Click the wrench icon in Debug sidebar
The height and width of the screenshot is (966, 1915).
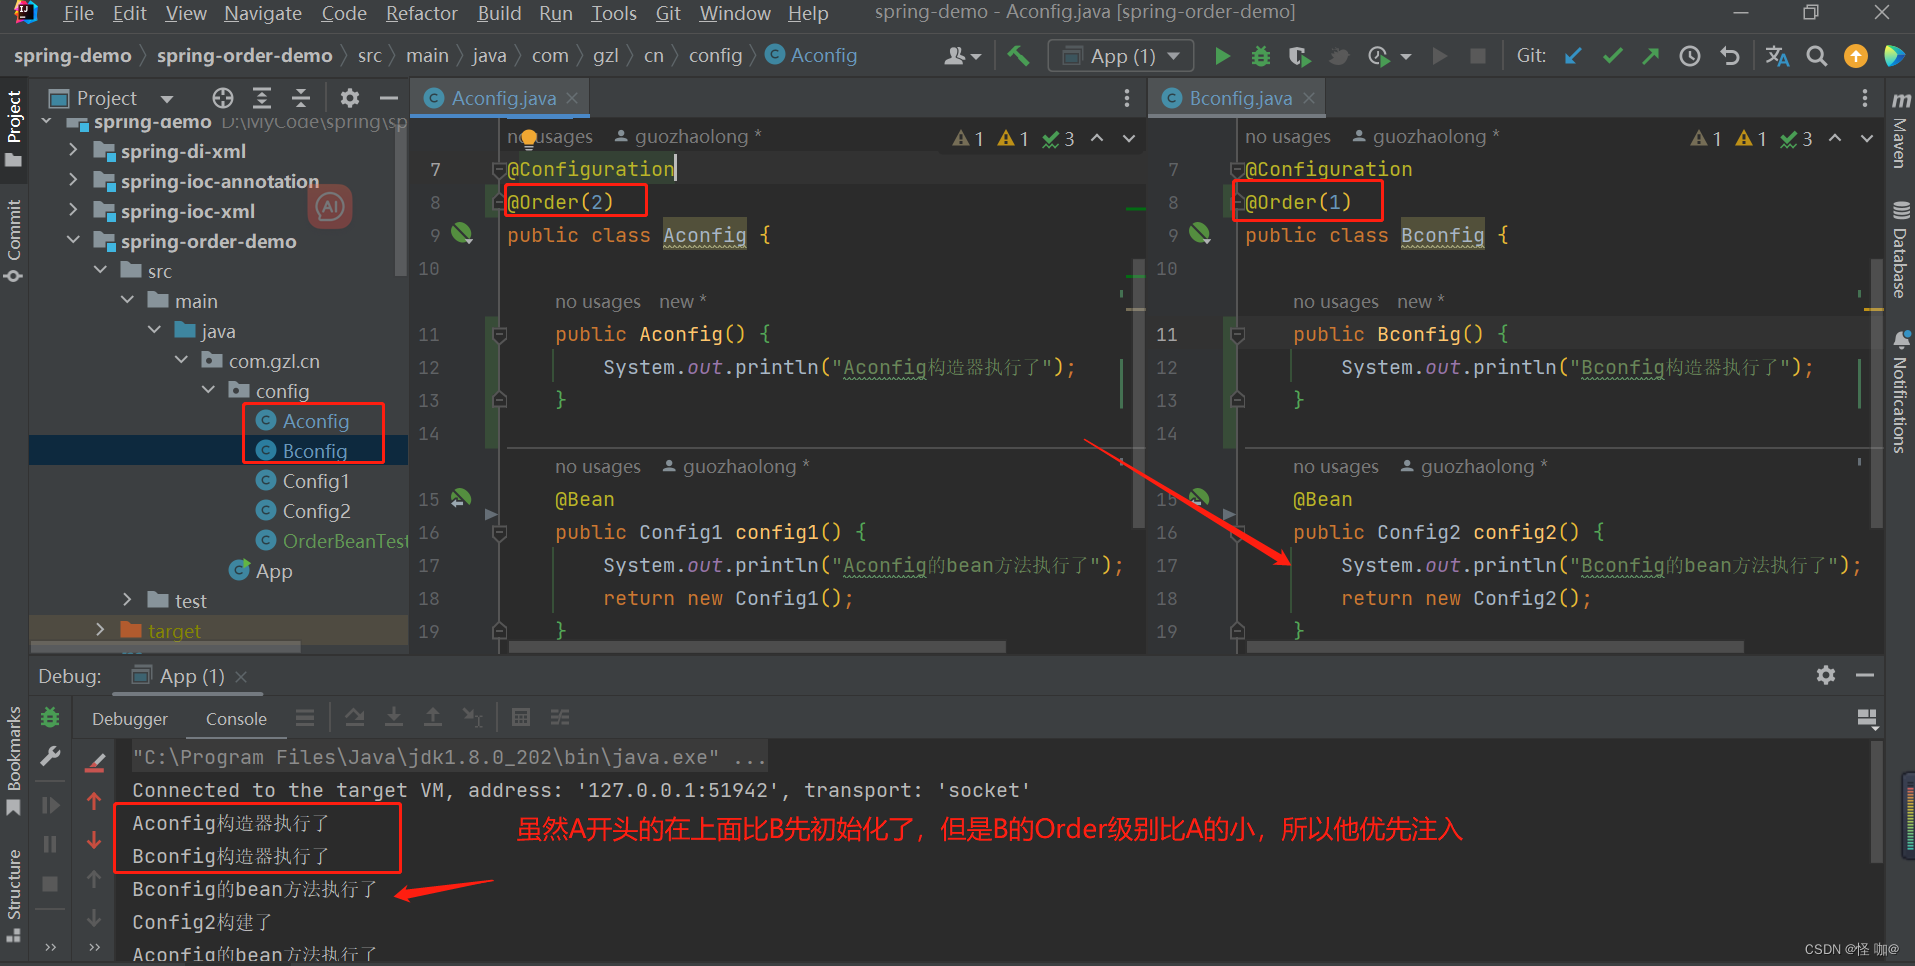coord(50,756)
